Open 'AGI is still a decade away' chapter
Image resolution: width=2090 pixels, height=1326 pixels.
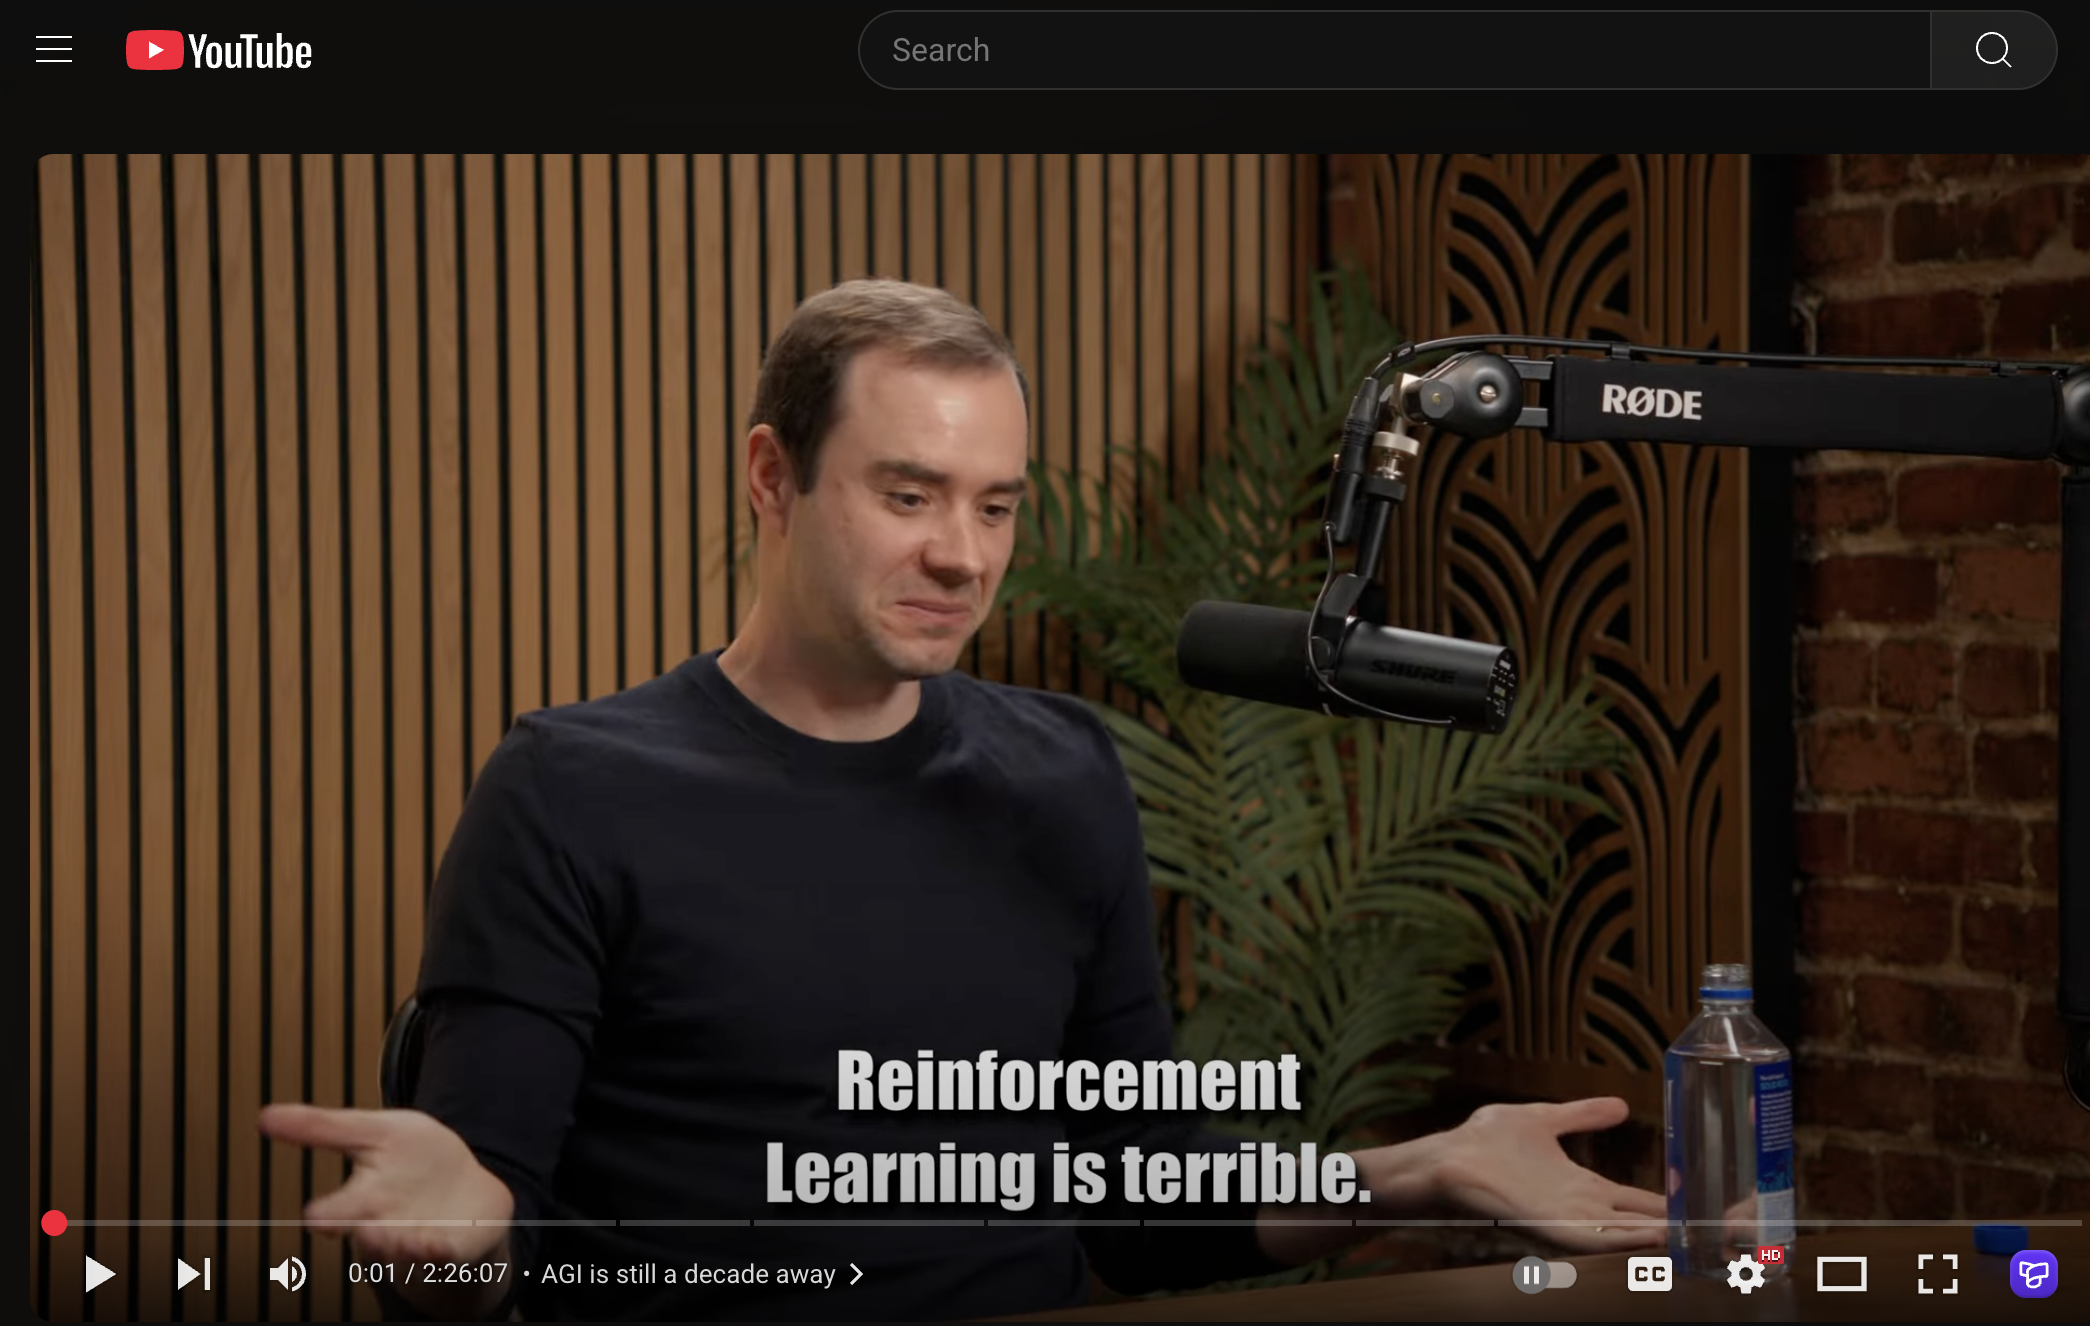tap(688, 1274)
